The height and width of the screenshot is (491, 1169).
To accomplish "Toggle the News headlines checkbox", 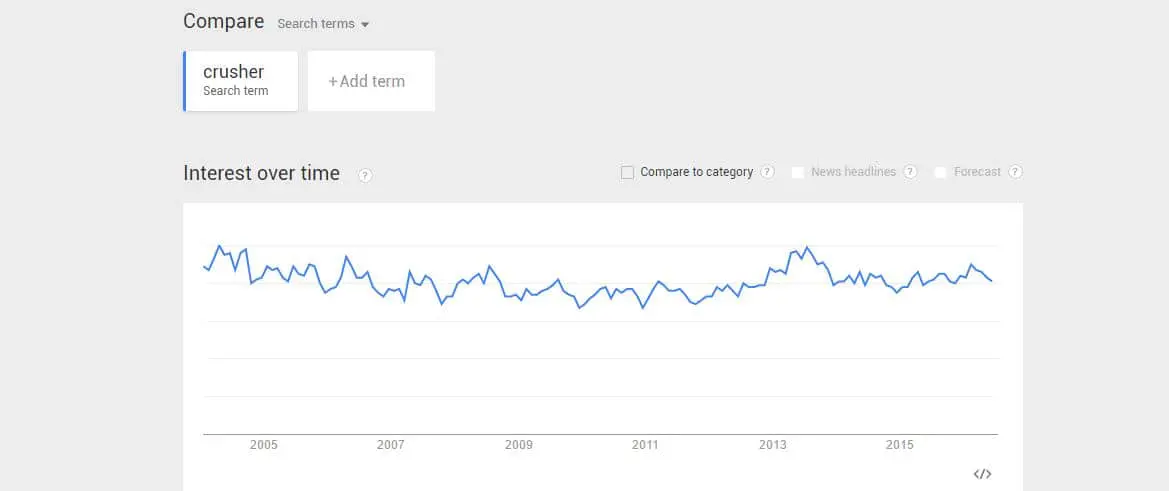I will tap(798, 173).
